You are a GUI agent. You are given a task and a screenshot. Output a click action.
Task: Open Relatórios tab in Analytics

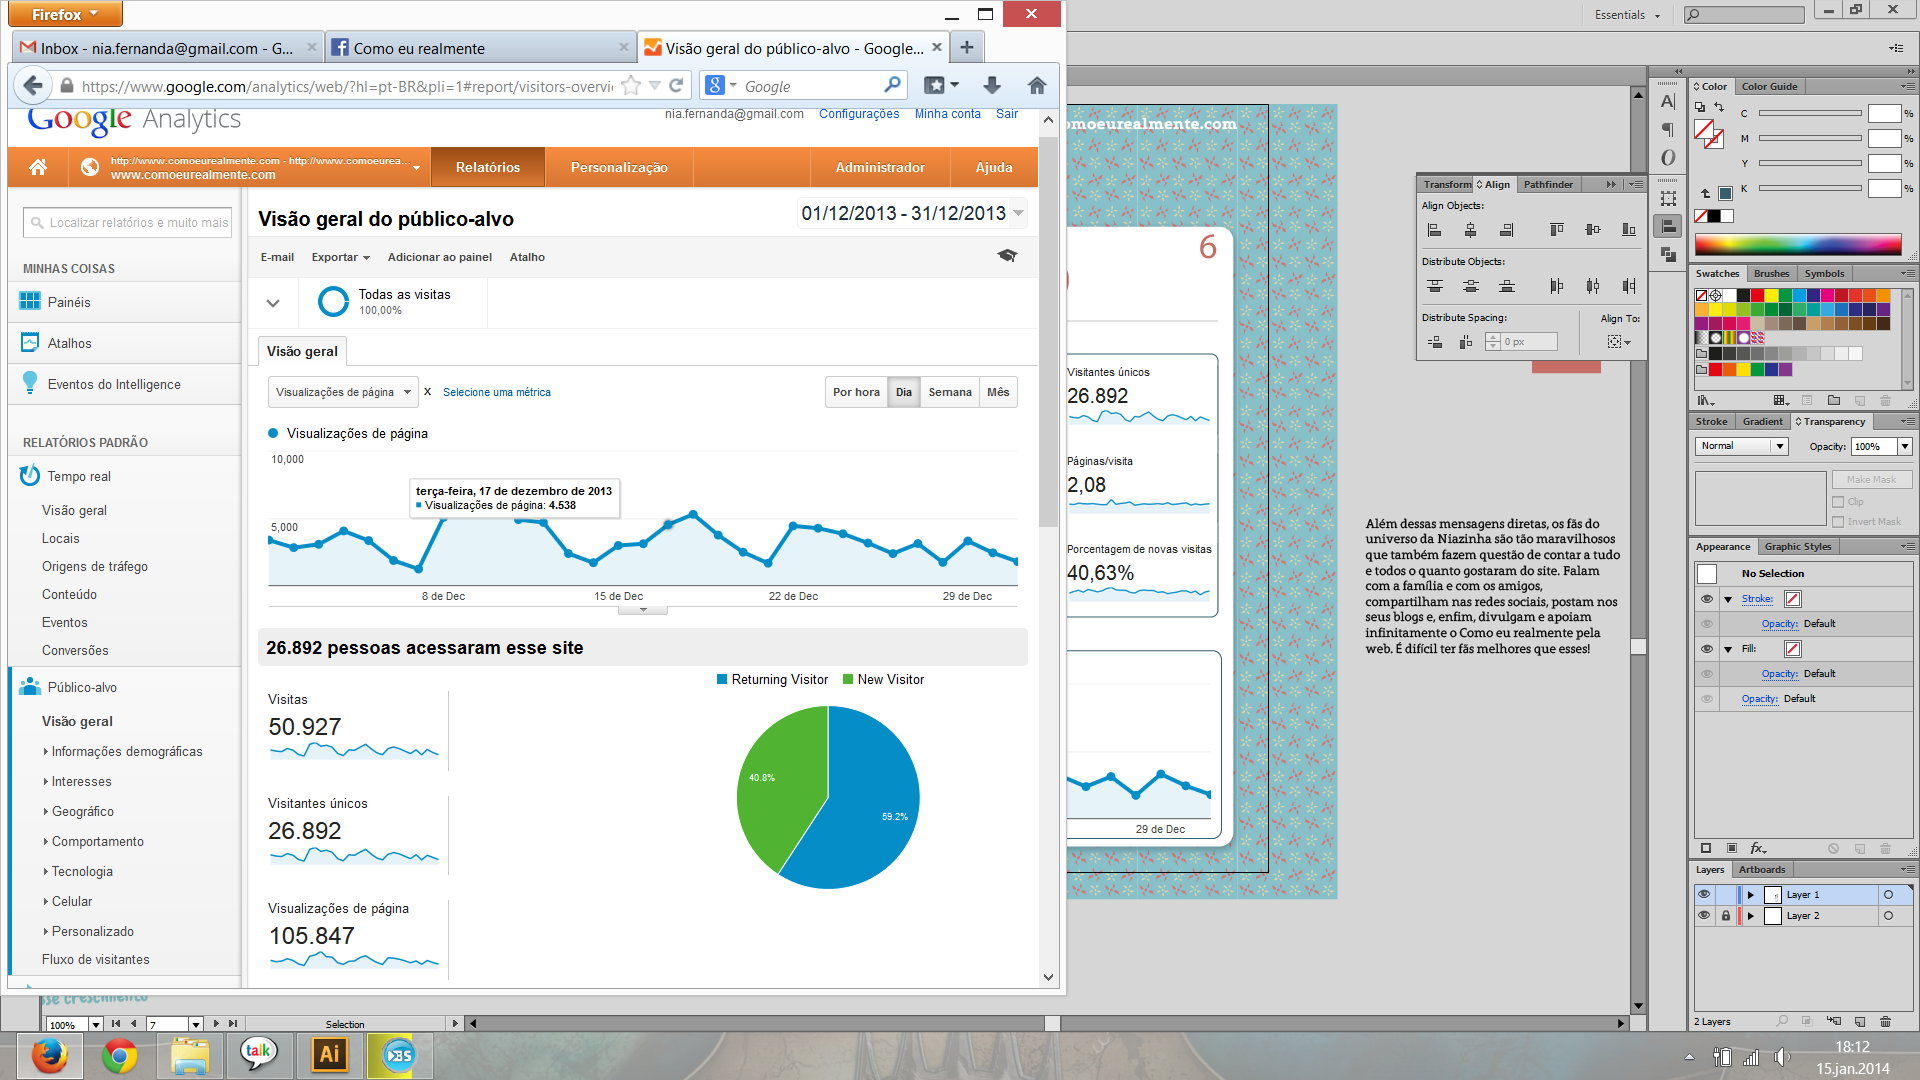coord(488,167)
